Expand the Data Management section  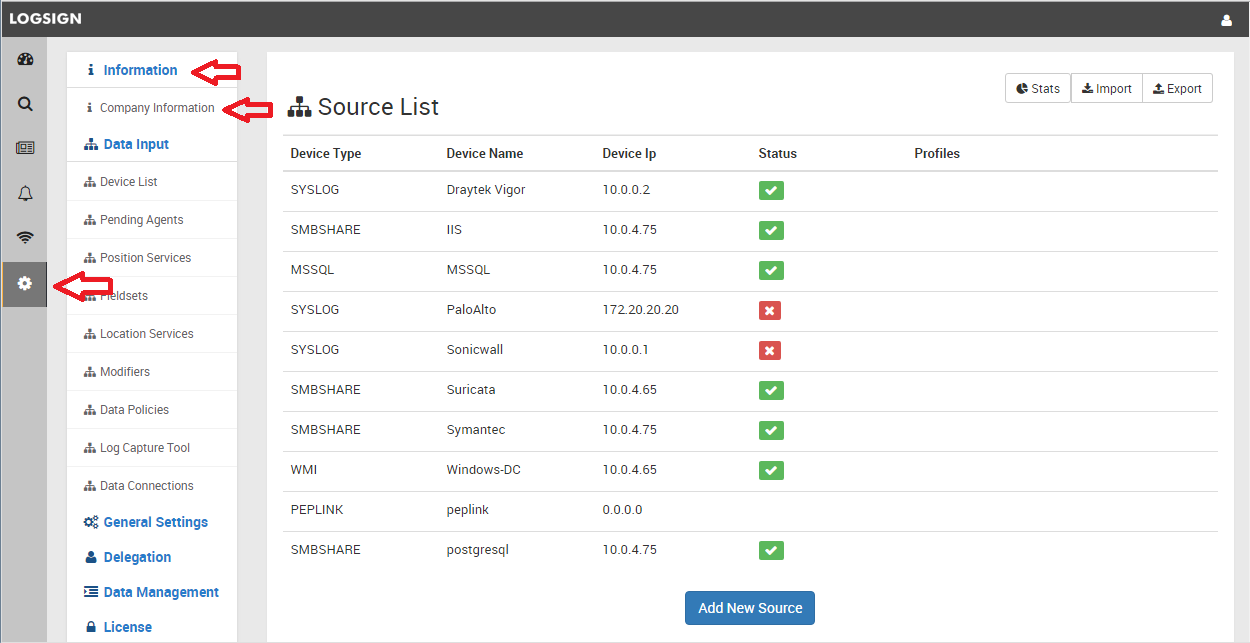[151, 592]
